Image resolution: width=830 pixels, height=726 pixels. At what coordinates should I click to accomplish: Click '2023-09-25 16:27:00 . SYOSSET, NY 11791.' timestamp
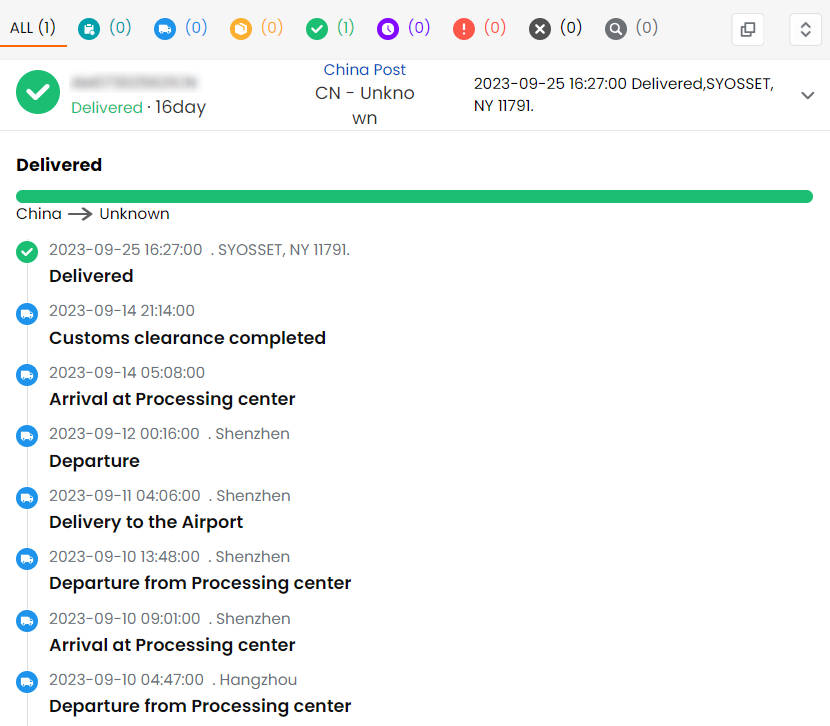tap(200, 250)
